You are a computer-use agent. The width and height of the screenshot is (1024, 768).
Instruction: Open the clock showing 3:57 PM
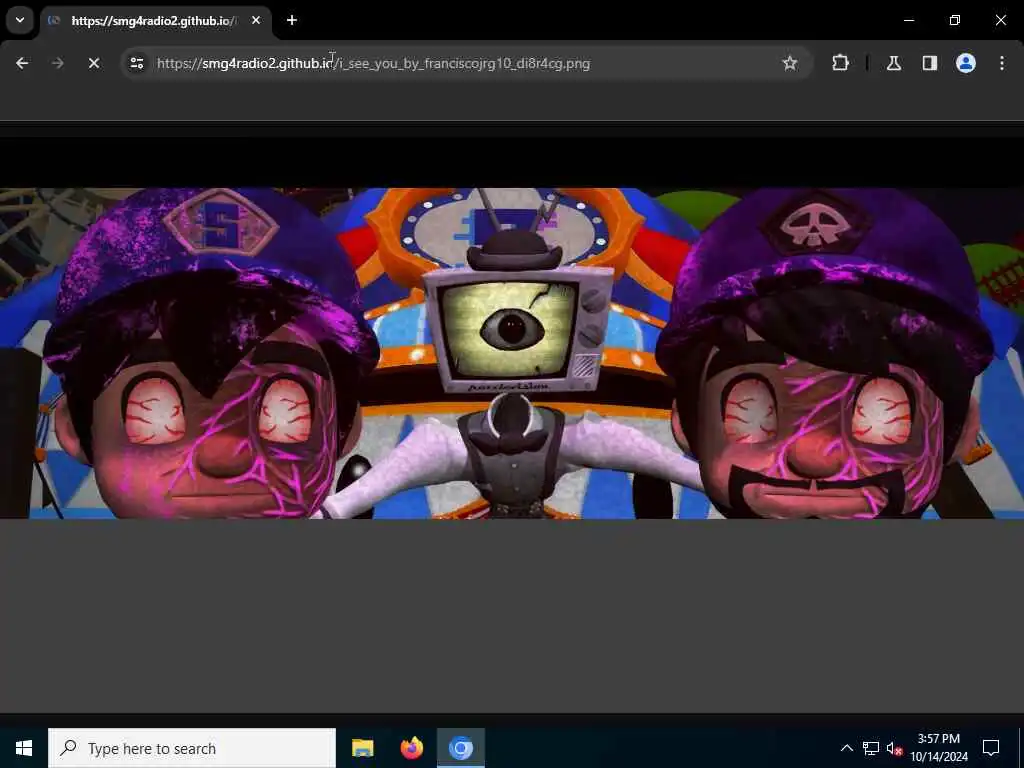click(939, 748)
